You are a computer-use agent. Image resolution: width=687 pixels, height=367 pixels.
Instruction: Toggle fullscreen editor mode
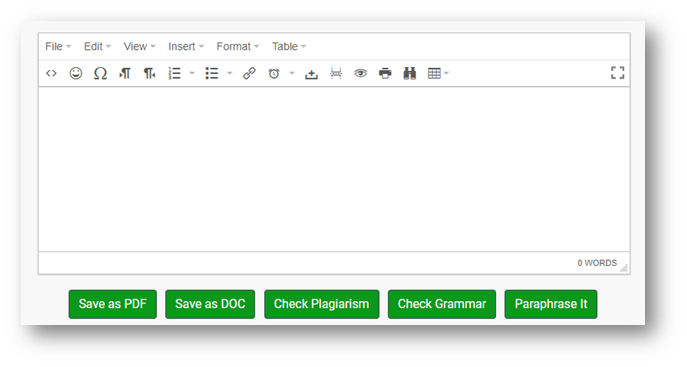617,73
